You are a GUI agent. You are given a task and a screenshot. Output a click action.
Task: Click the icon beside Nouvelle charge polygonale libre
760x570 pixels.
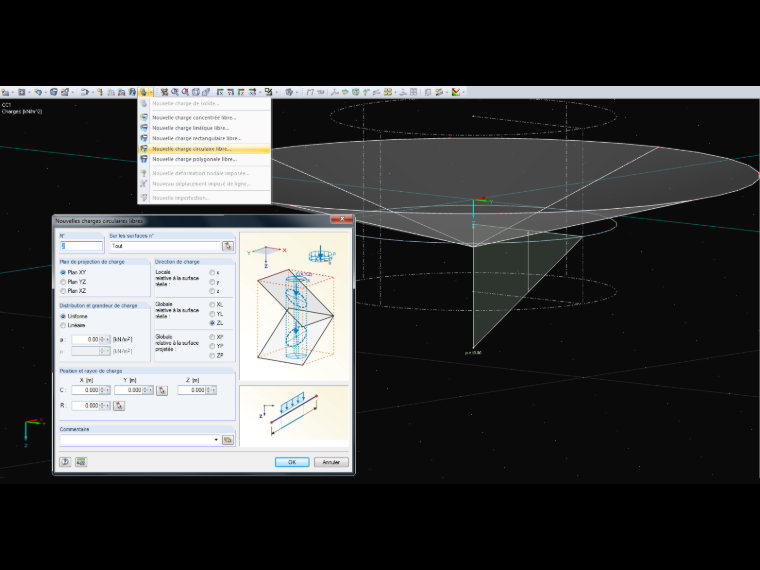pos(144,159)
